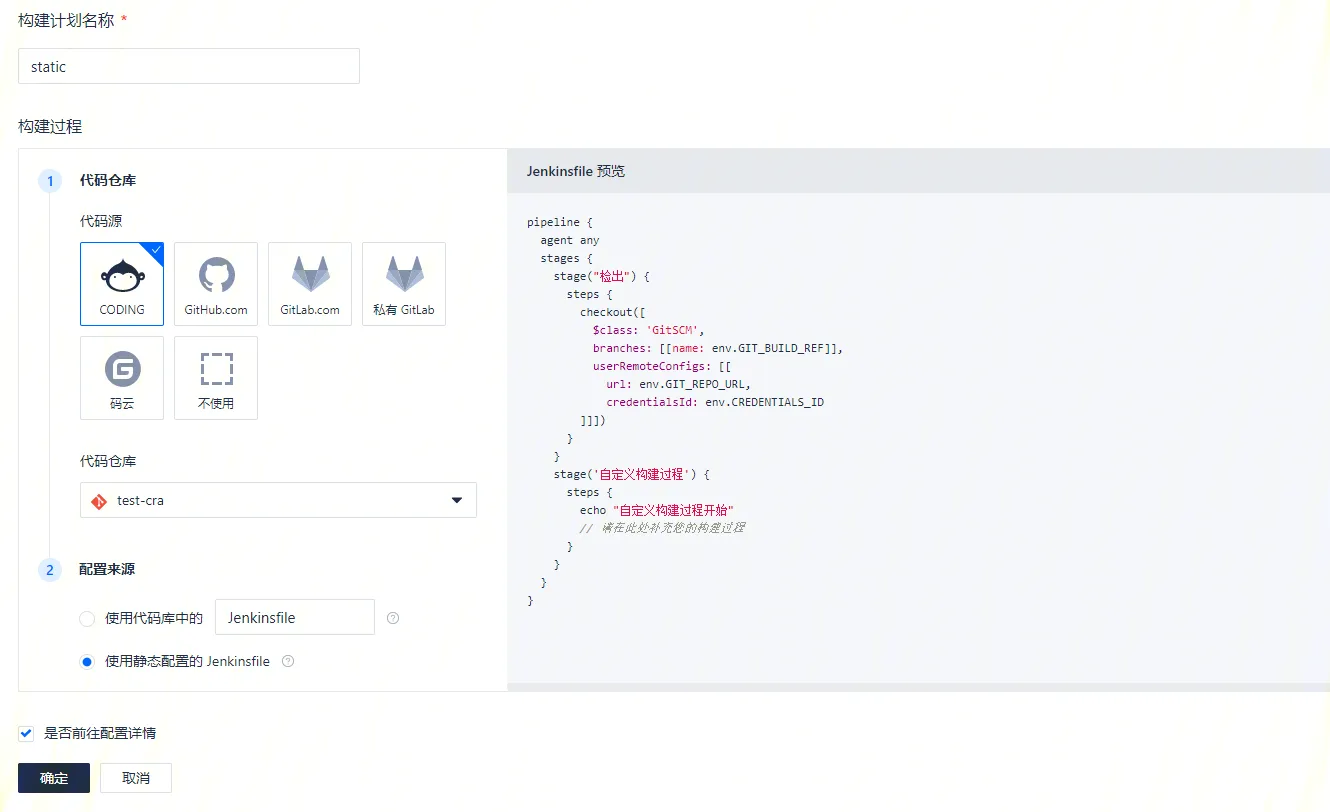Viewport: 1330px width, 812px height.
Task: Select the 使用静态配置的 Jenkinsfile radio button
Action: coord(87,662)
